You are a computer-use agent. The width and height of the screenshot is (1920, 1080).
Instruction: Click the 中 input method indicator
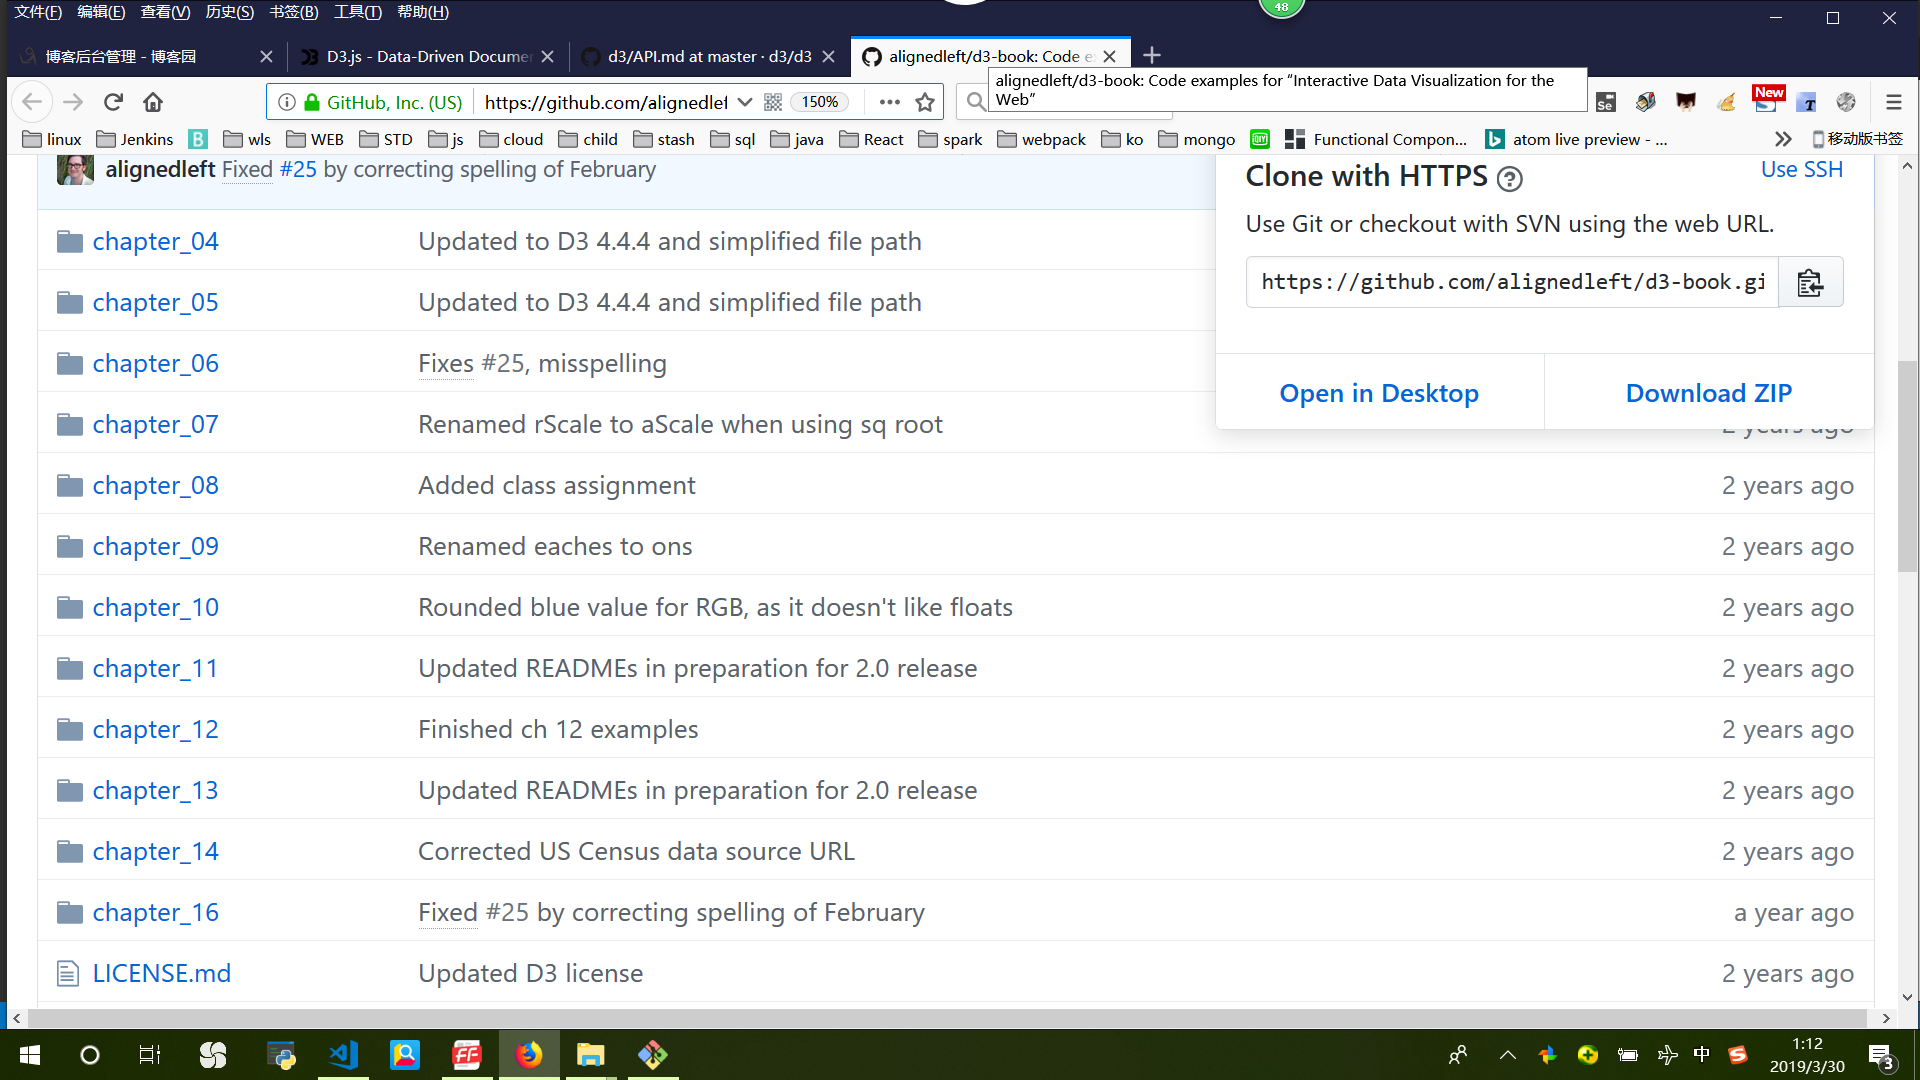(1702, 1054)
